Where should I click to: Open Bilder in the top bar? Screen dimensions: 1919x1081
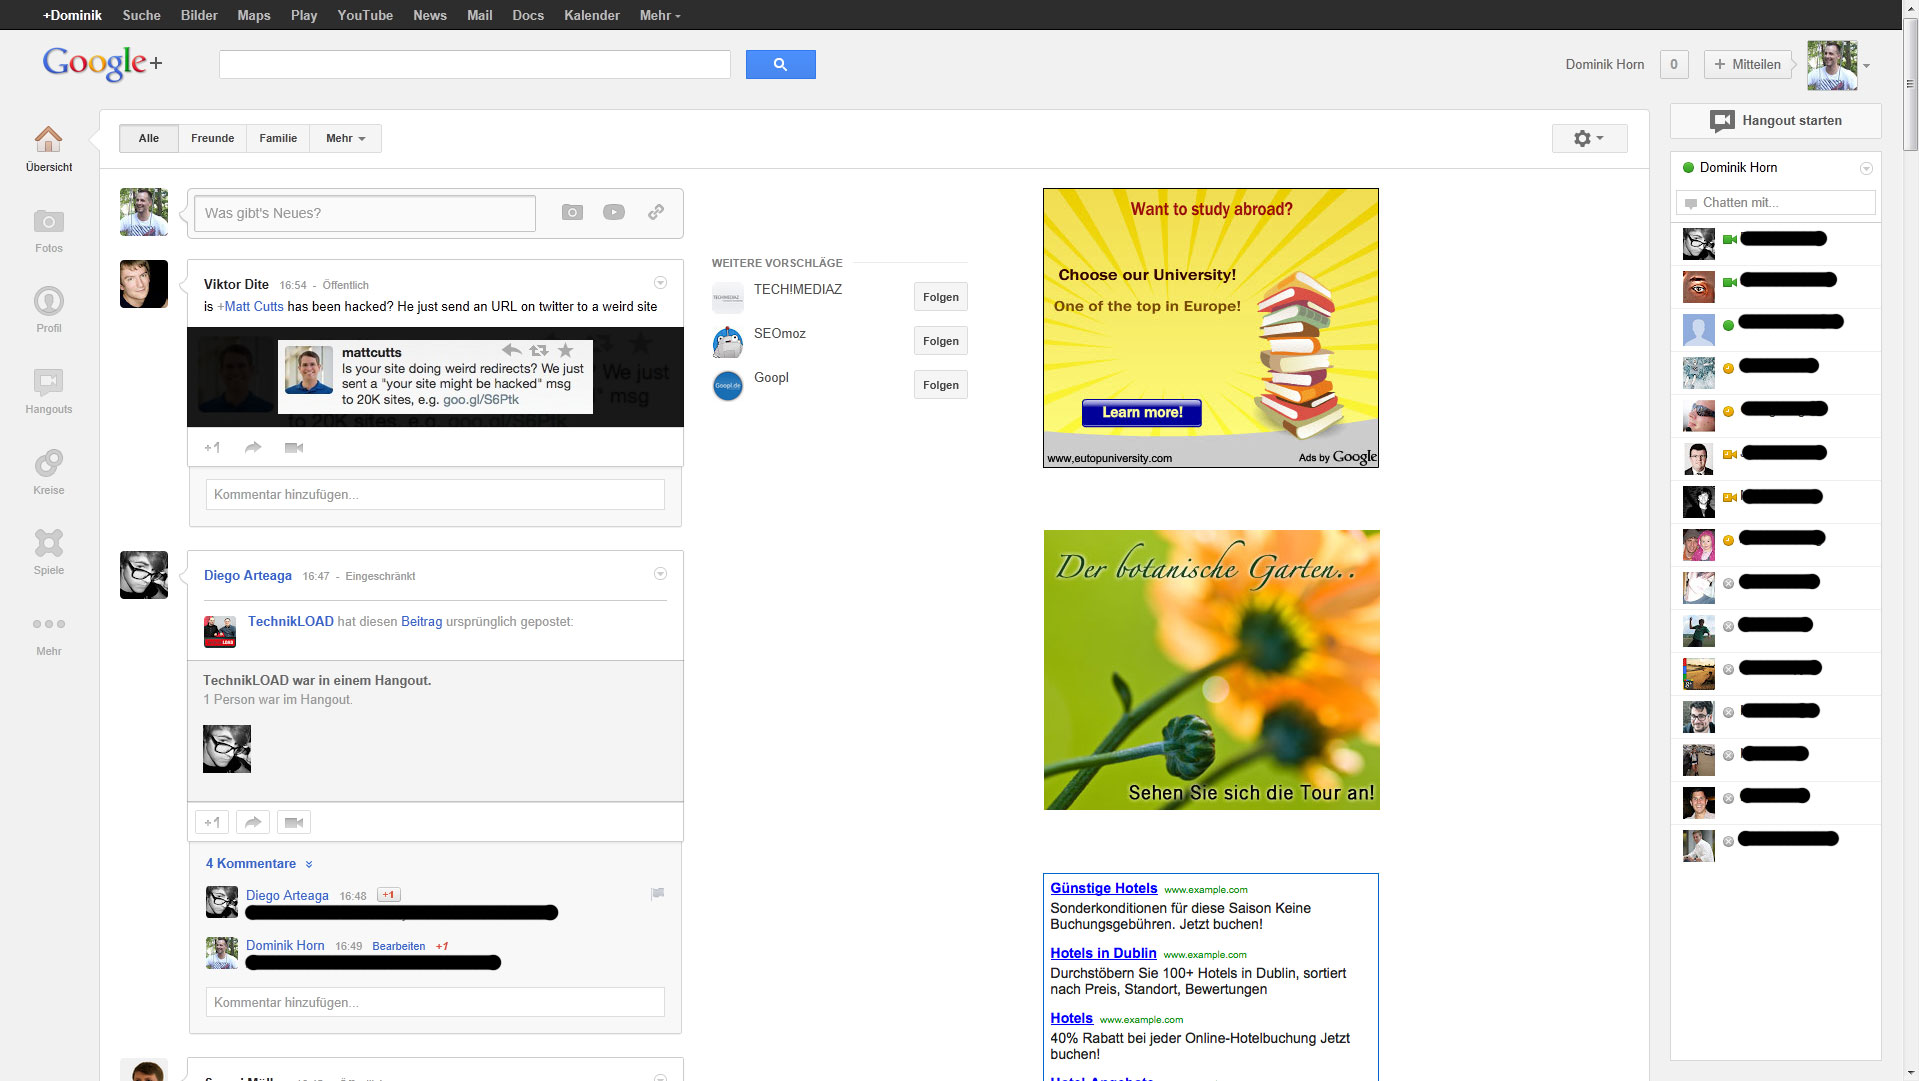[x=199, y=15]
